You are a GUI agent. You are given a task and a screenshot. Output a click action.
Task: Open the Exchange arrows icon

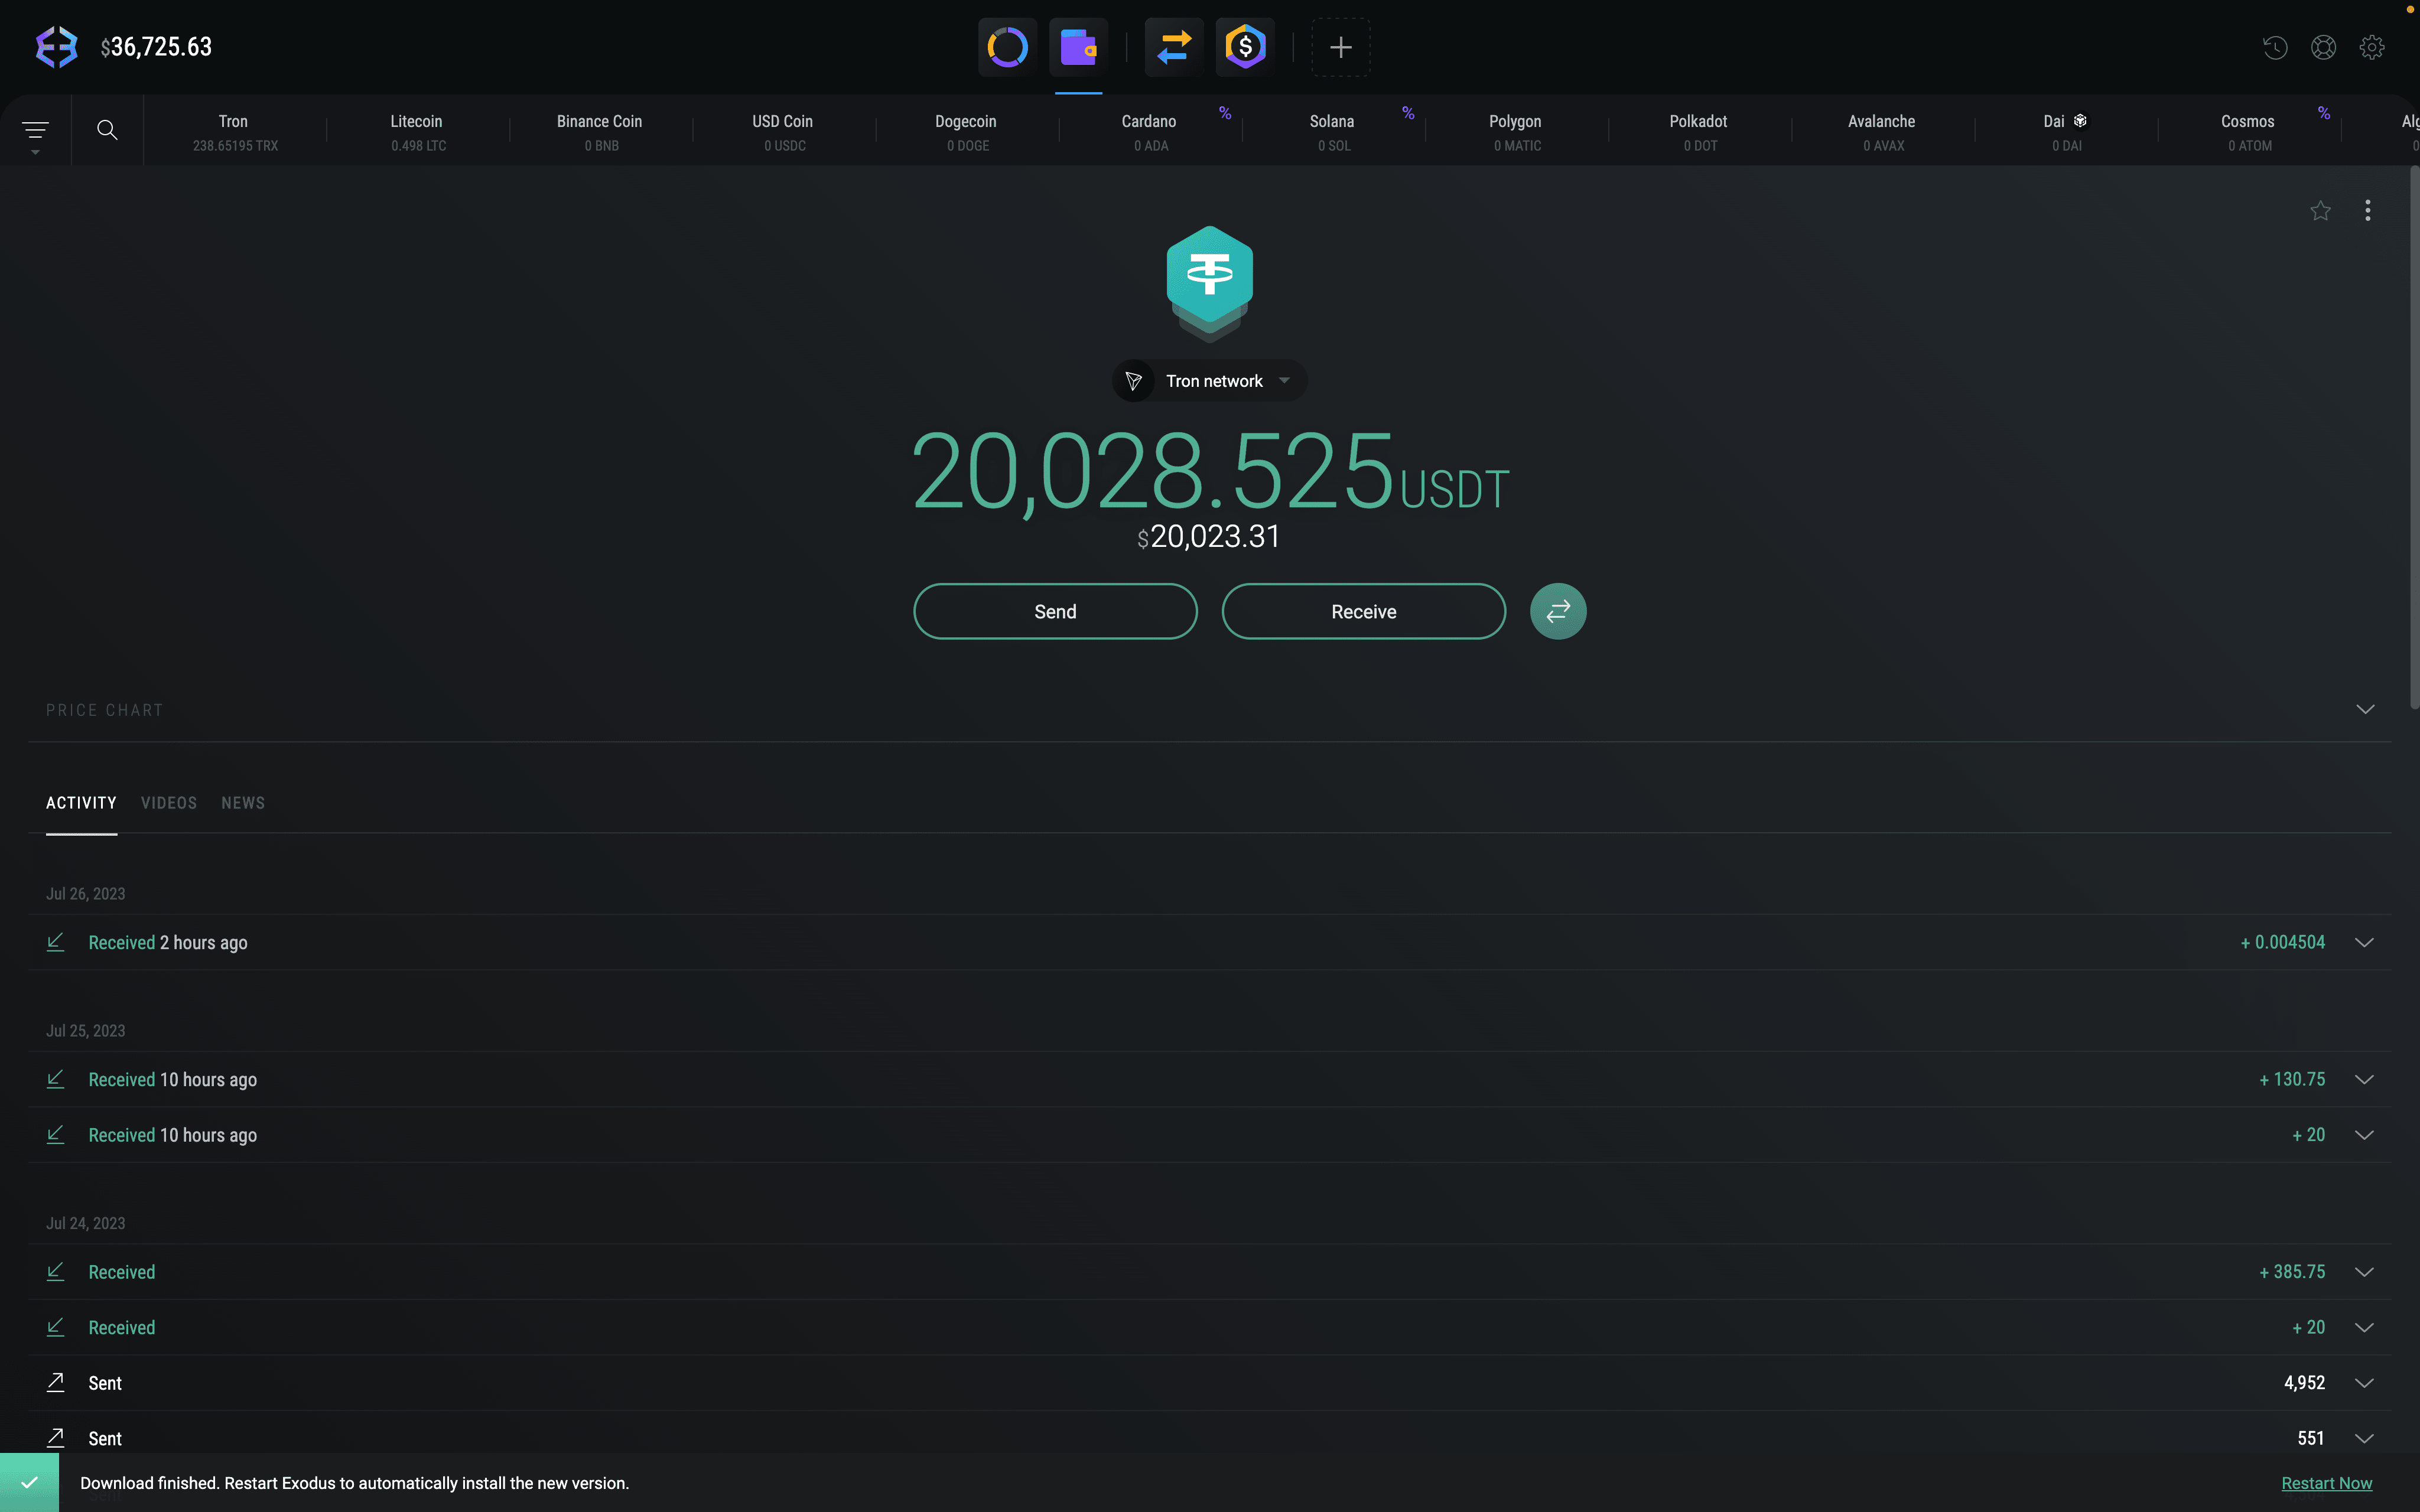[1174, 47]
